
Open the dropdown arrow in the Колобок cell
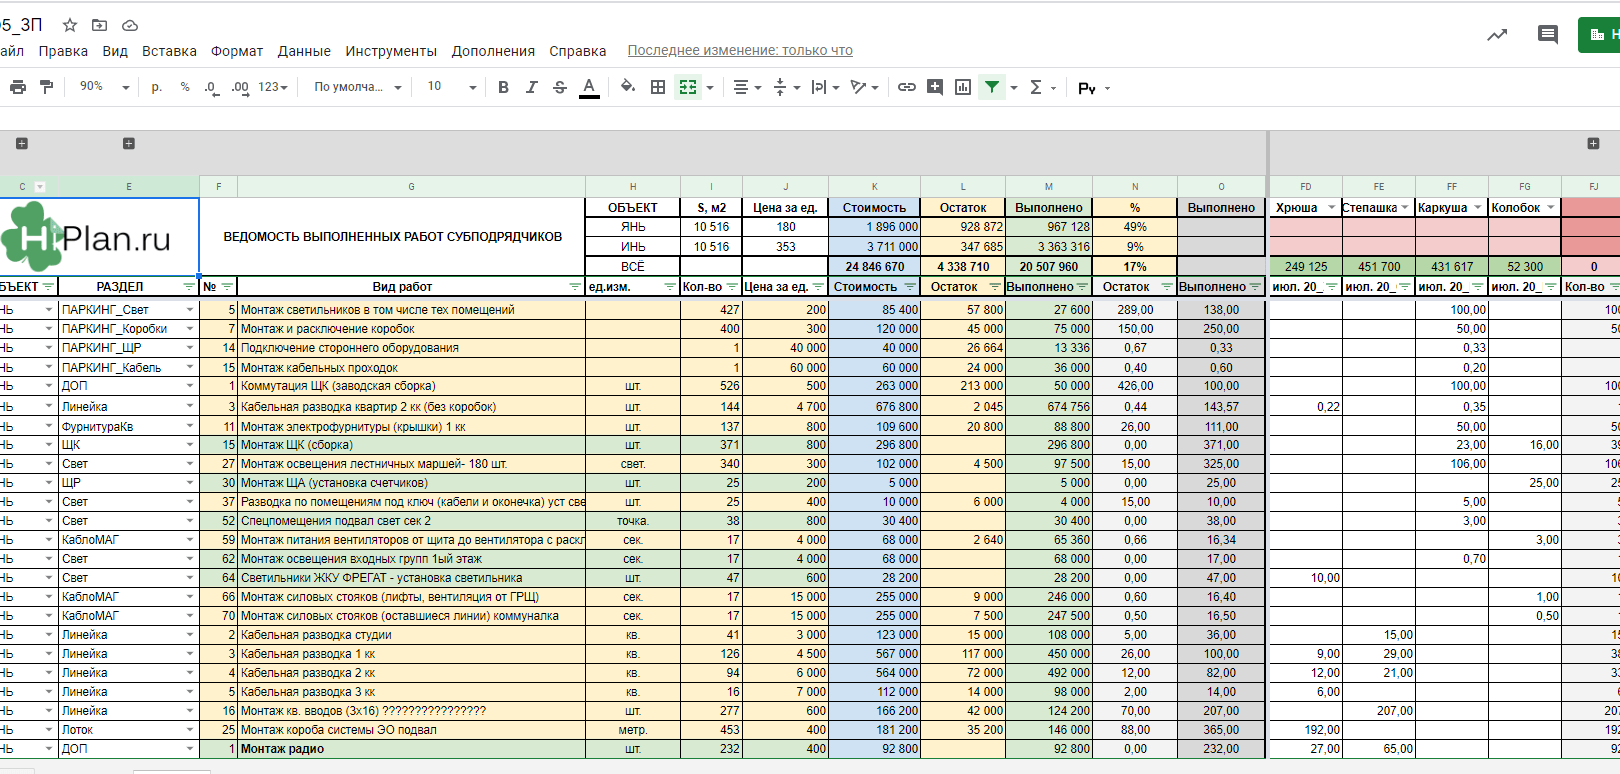pyautogui.click(x=1550, y=207)
